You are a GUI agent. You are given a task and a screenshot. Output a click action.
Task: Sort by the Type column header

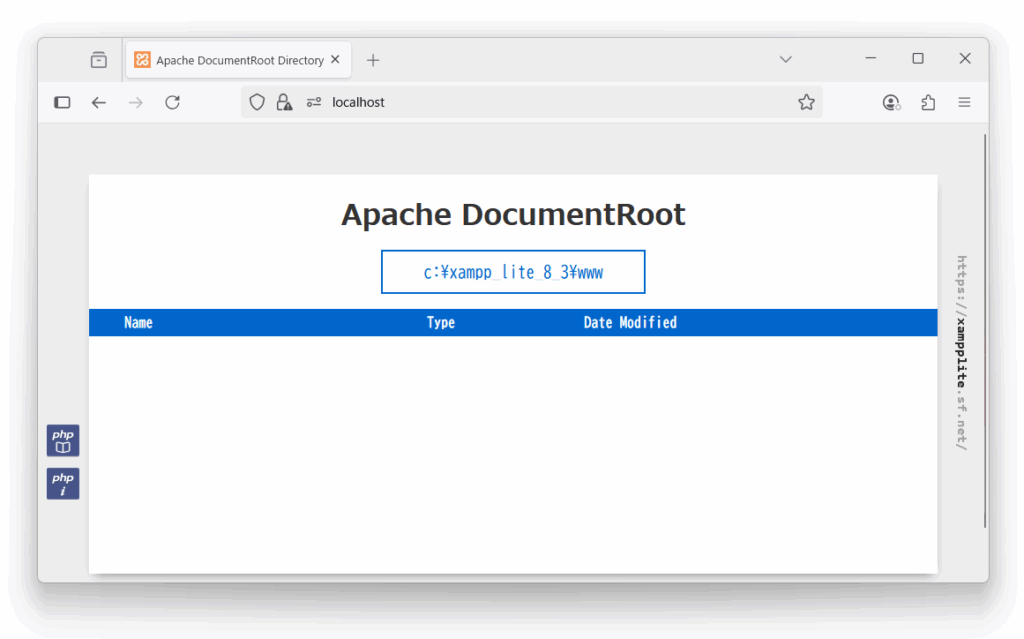pos(441,323)
